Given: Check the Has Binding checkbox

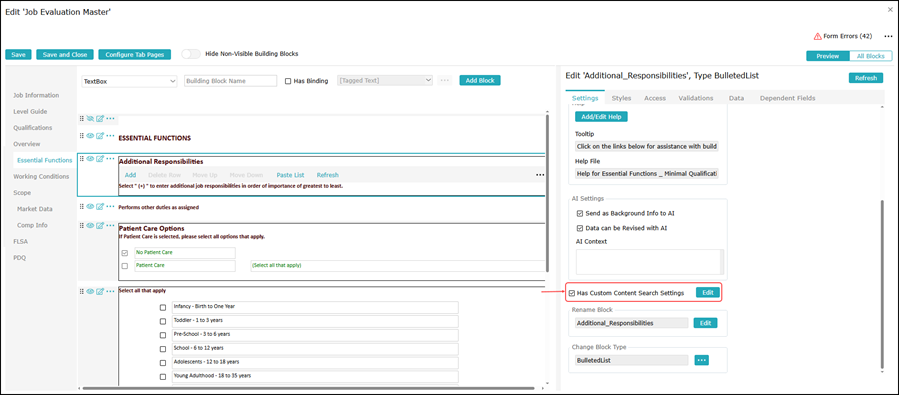Looking at the screenshot, I should (288, 81).
